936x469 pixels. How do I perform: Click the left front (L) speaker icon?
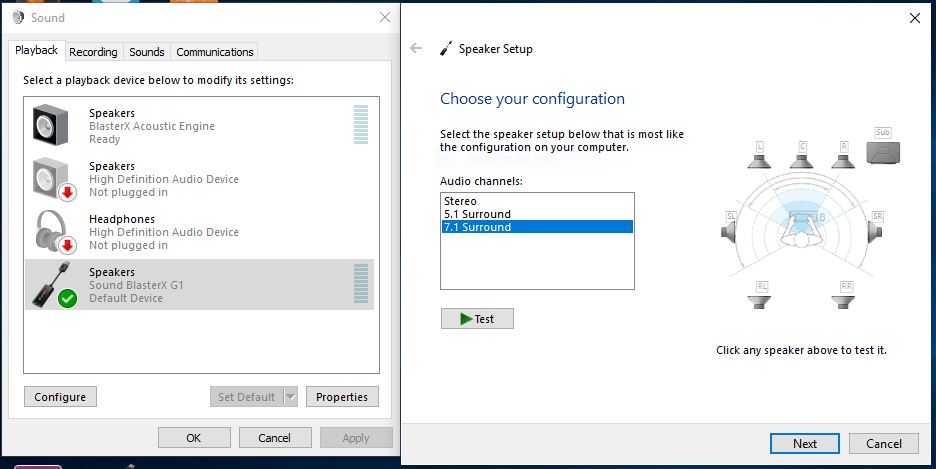coord(761,153)
